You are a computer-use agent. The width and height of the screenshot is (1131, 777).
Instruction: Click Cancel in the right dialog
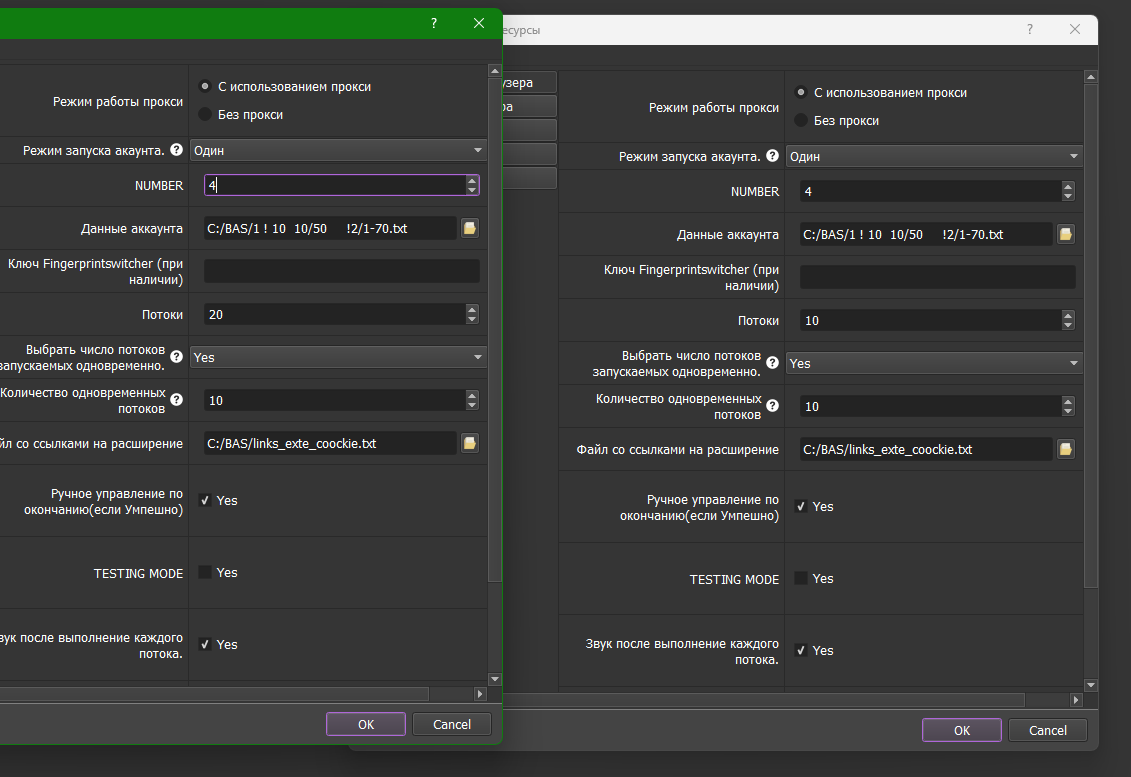1047,730
